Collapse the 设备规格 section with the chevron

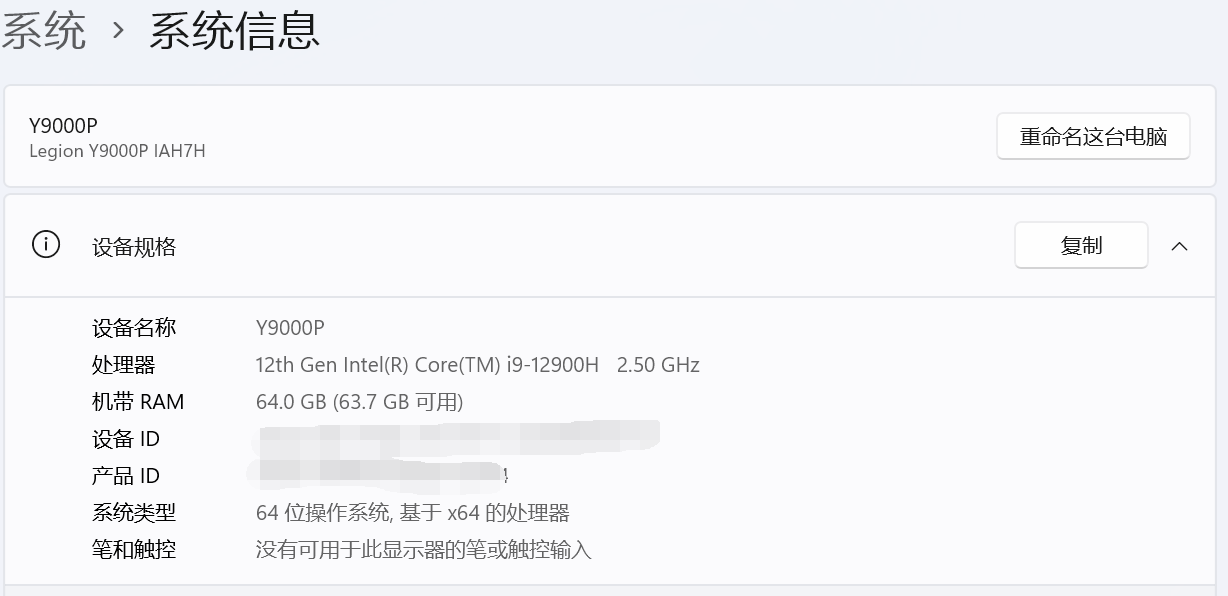[1179, 246]
